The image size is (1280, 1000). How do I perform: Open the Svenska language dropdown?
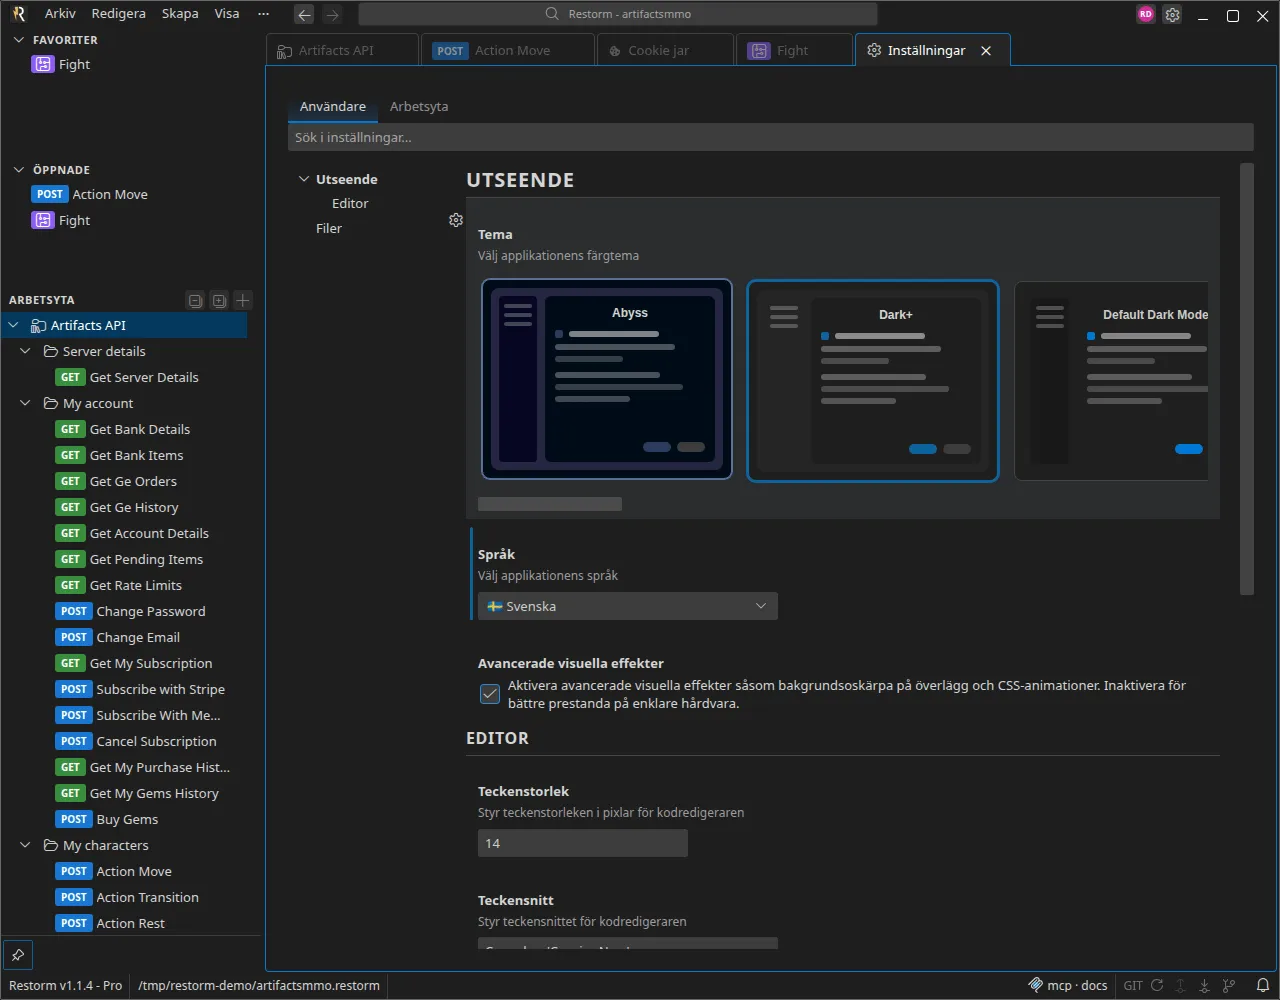click(628, 606)
